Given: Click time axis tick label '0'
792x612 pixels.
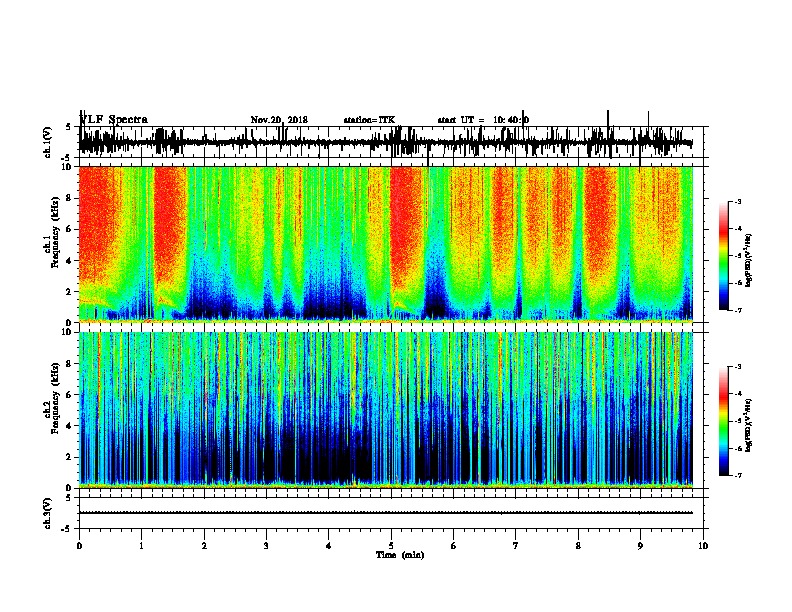Looking at the screenshot, I should point(79,546).
